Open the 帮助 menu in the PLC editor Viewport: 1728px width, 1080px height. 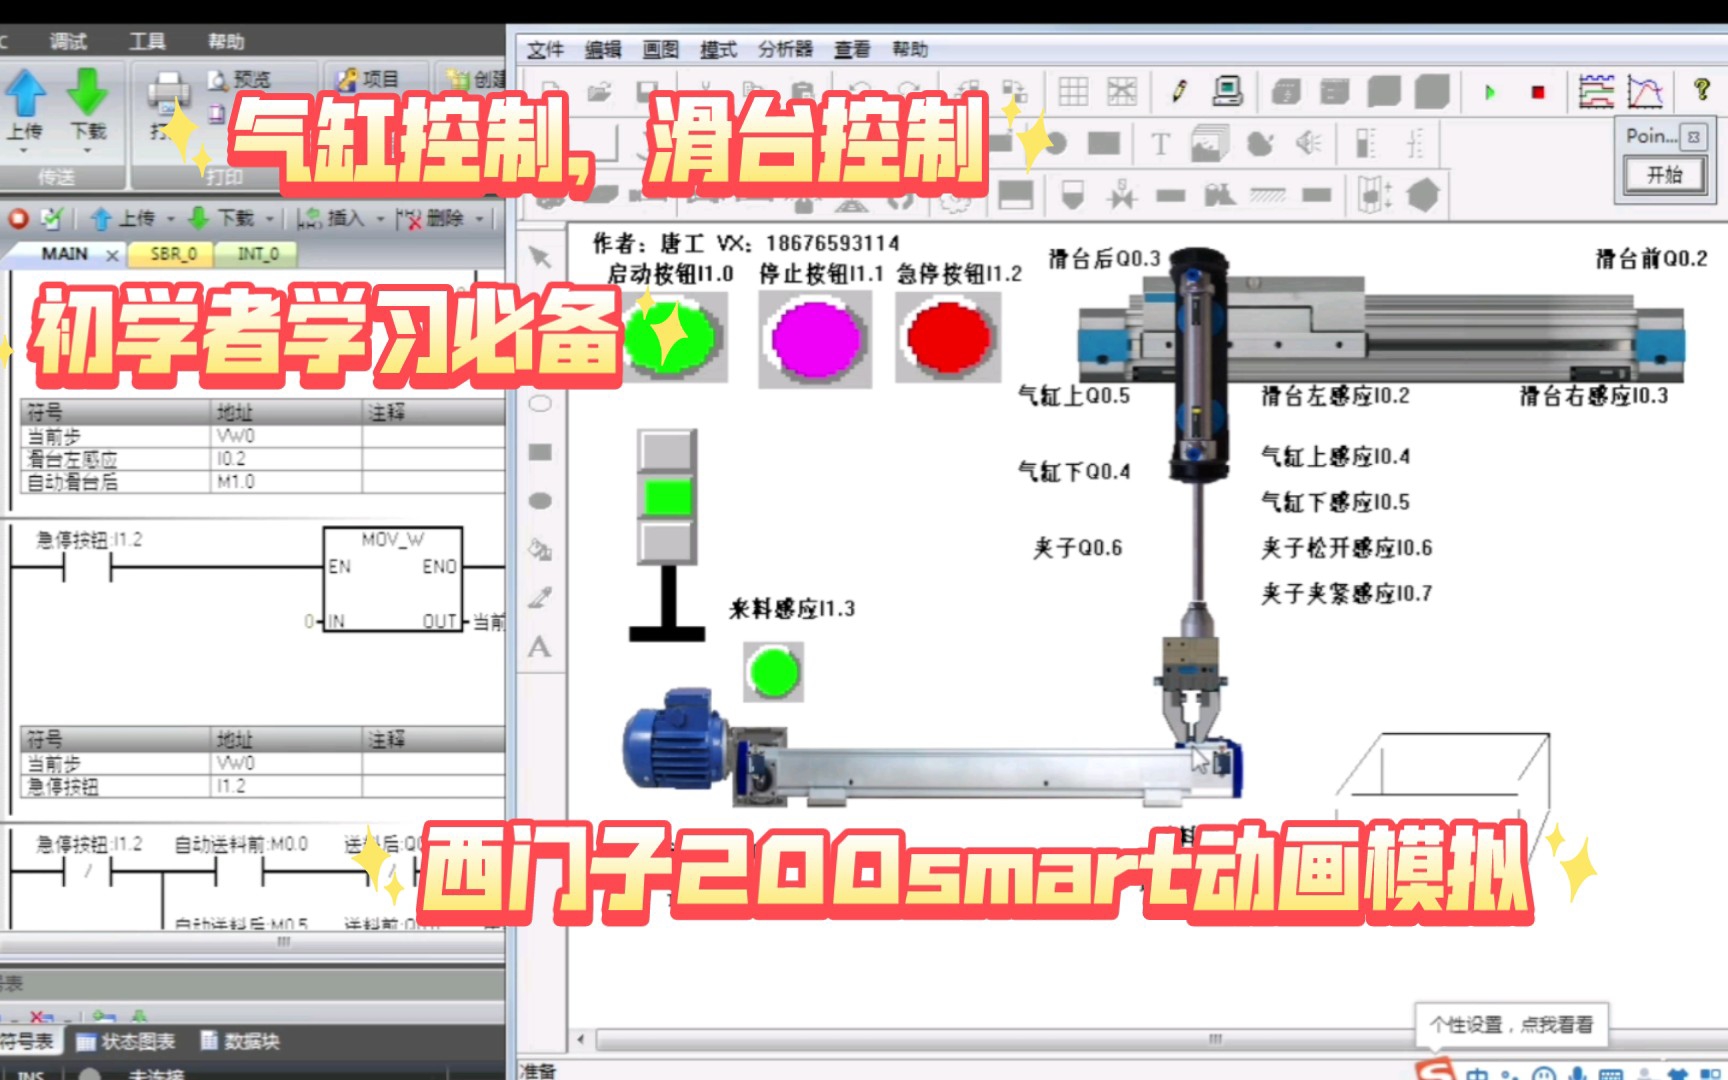tap(226, 41)
